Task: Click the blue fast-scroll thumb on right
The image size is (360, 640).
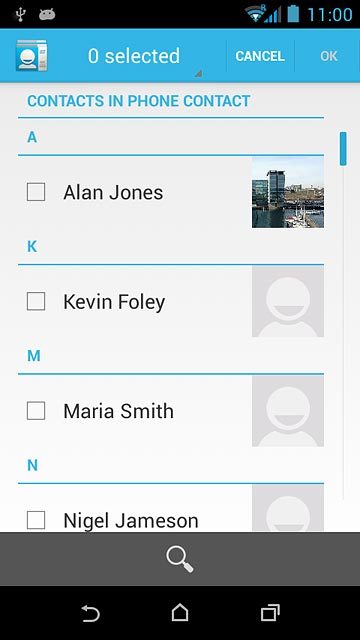Action: 343,148
